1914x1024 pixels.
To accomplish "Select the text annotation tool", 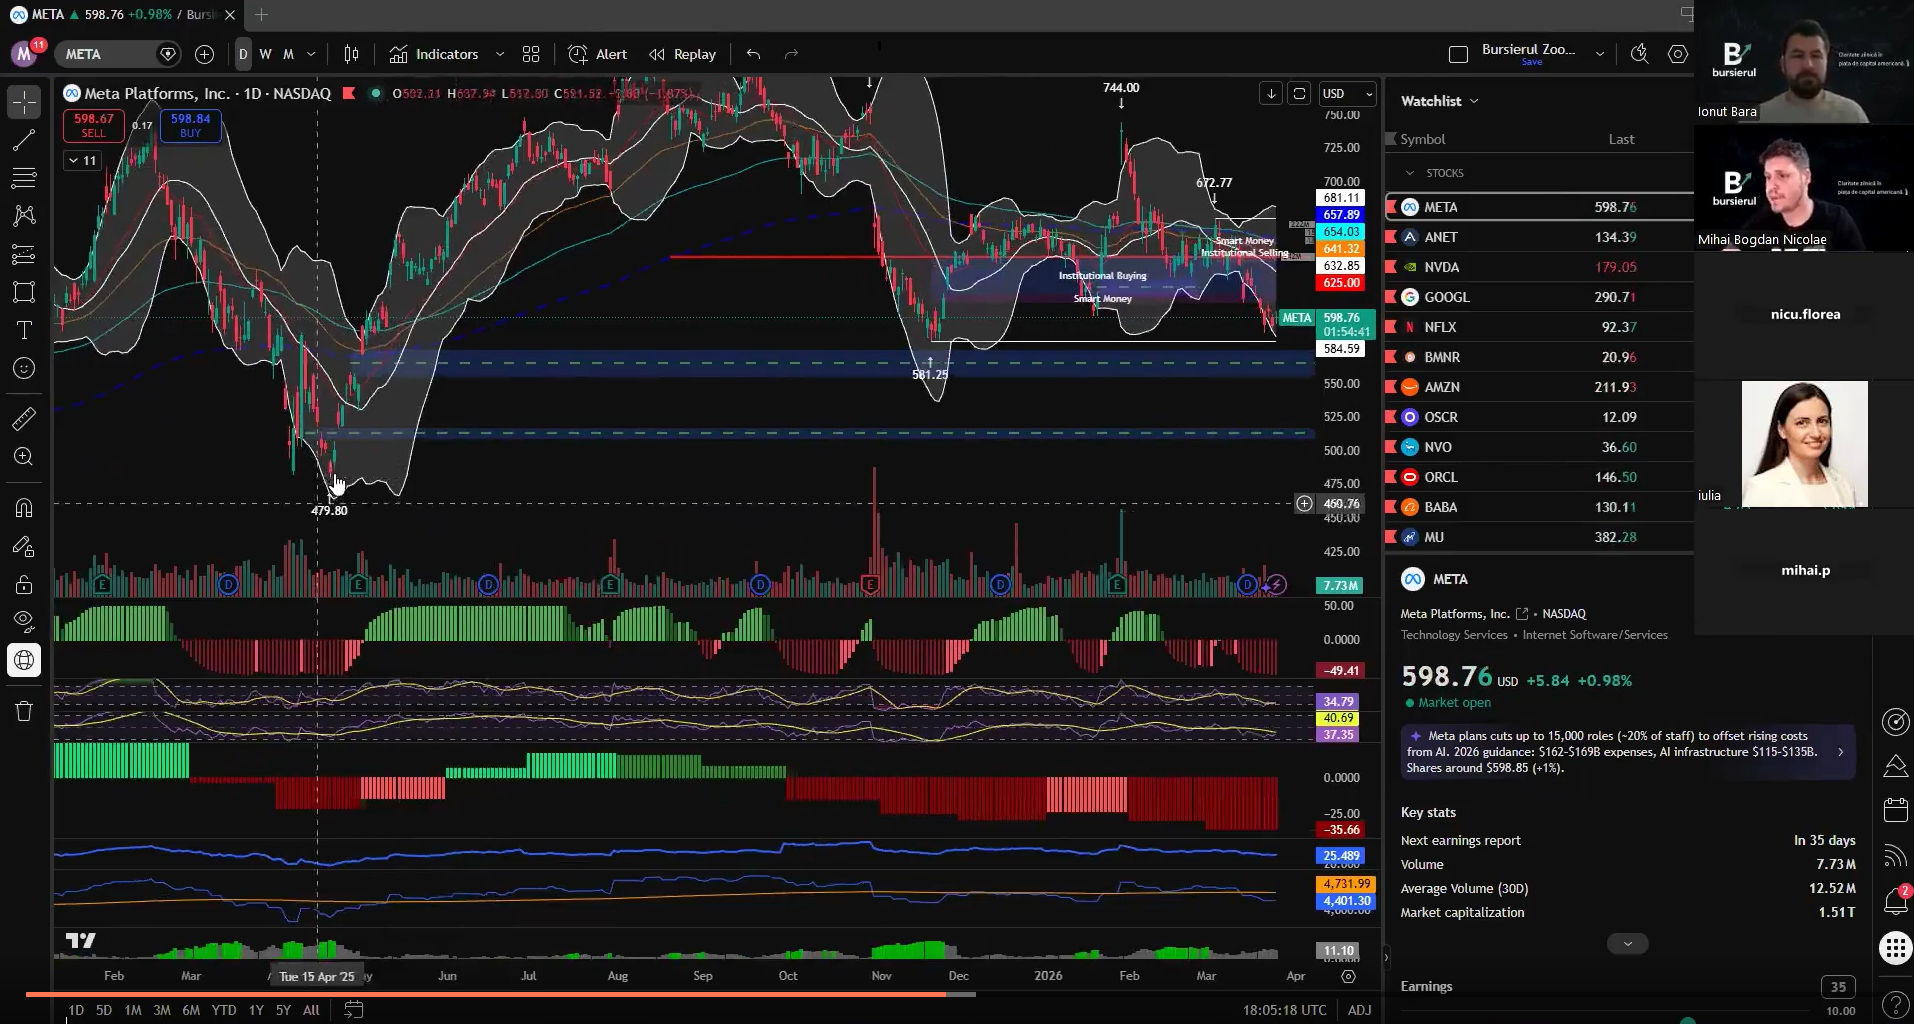I will [23, 330].
